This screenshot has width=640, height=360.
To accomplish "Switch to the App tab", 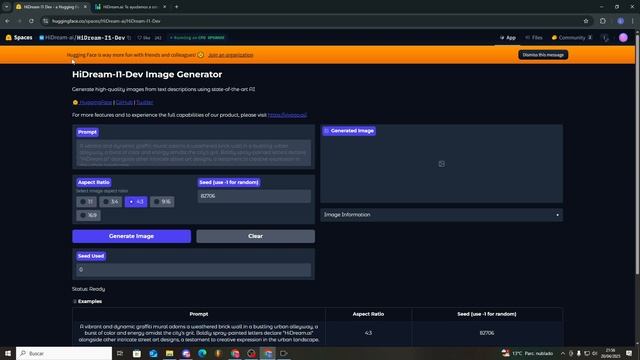I will 507,38.
